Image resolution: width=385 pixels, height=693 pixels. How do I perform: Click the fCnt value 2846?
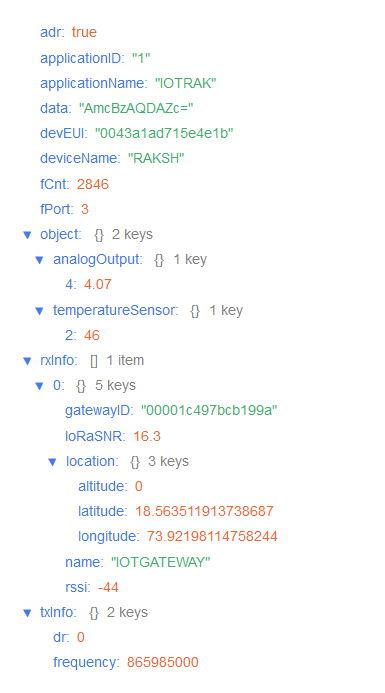(x=93, y=184)
